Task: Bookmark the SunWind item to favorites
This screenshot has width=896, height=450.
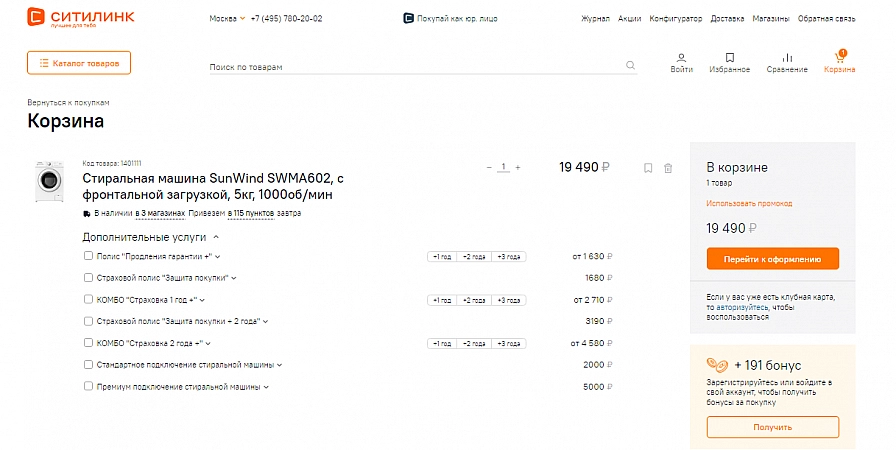Action: [x=648, y=168]
